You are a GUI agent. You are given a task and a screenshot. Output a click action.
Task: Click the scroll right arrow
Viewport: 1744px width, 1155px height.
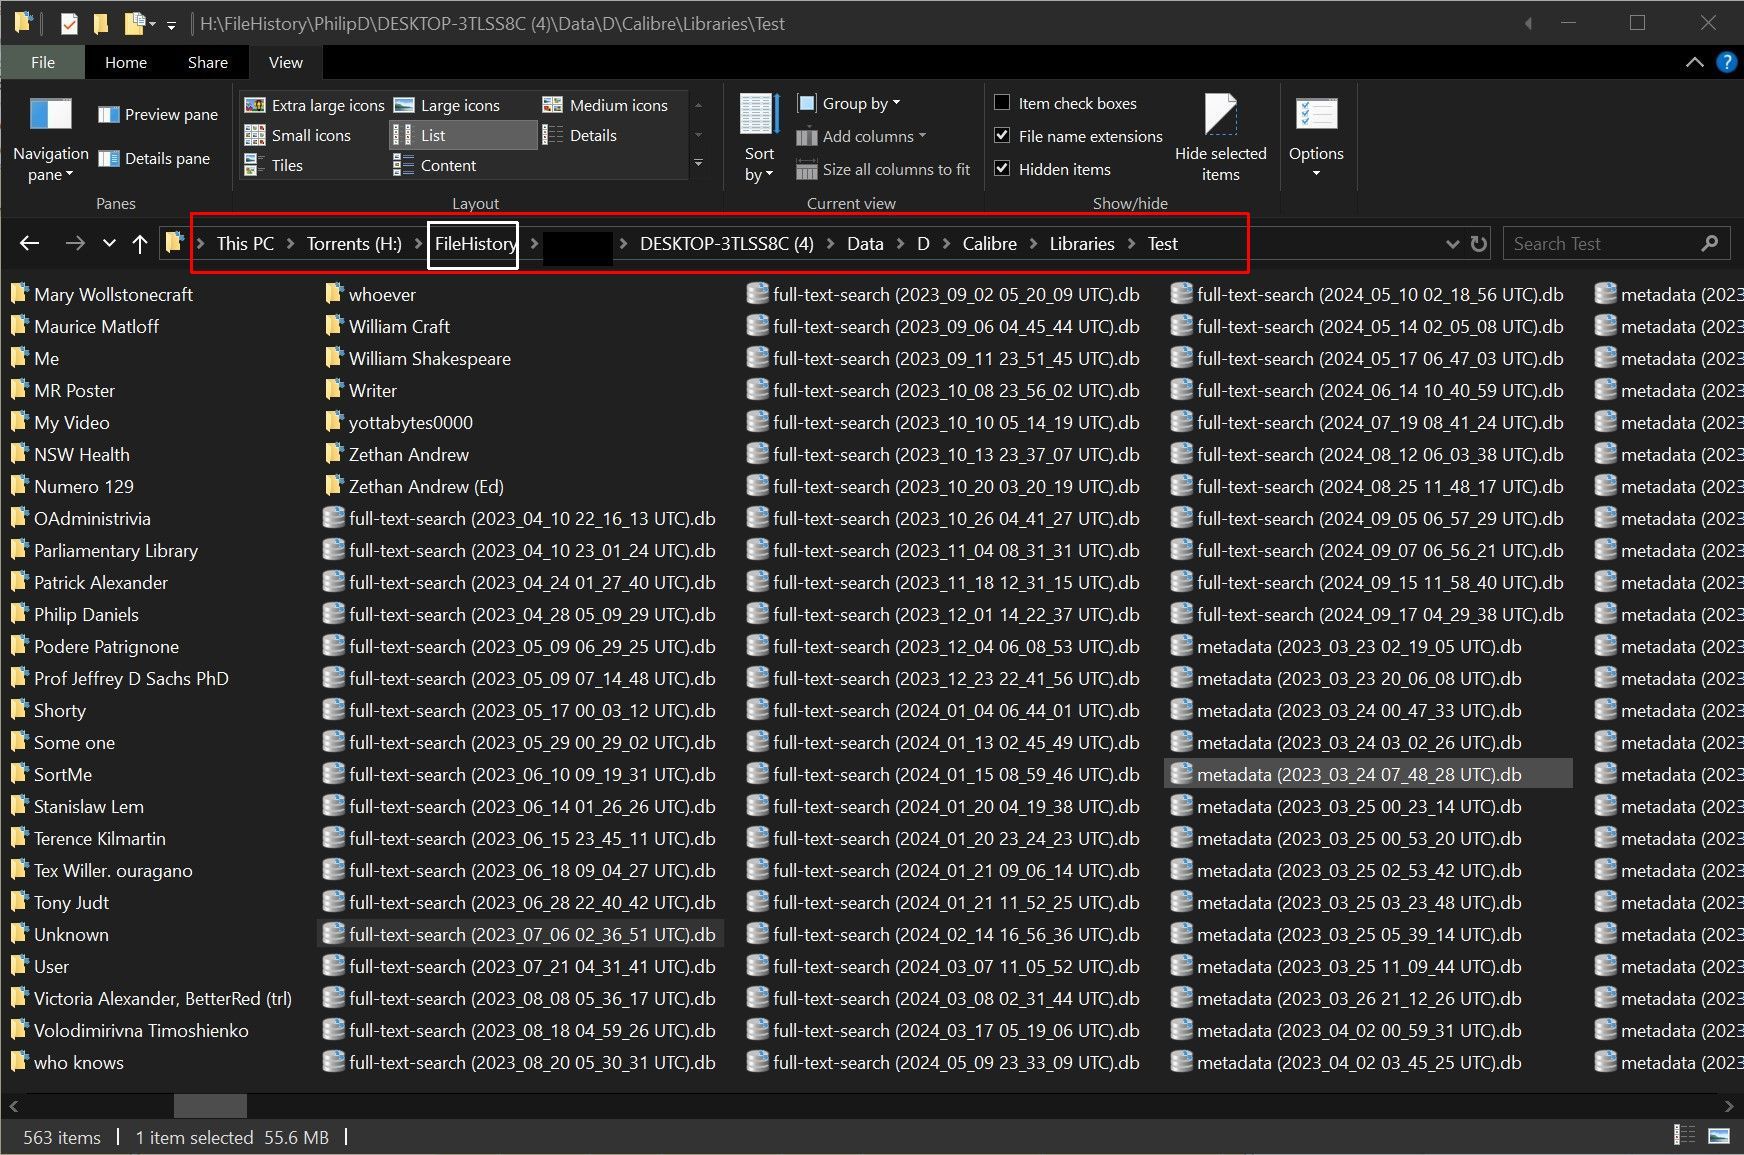[x=1729, y=1105]
